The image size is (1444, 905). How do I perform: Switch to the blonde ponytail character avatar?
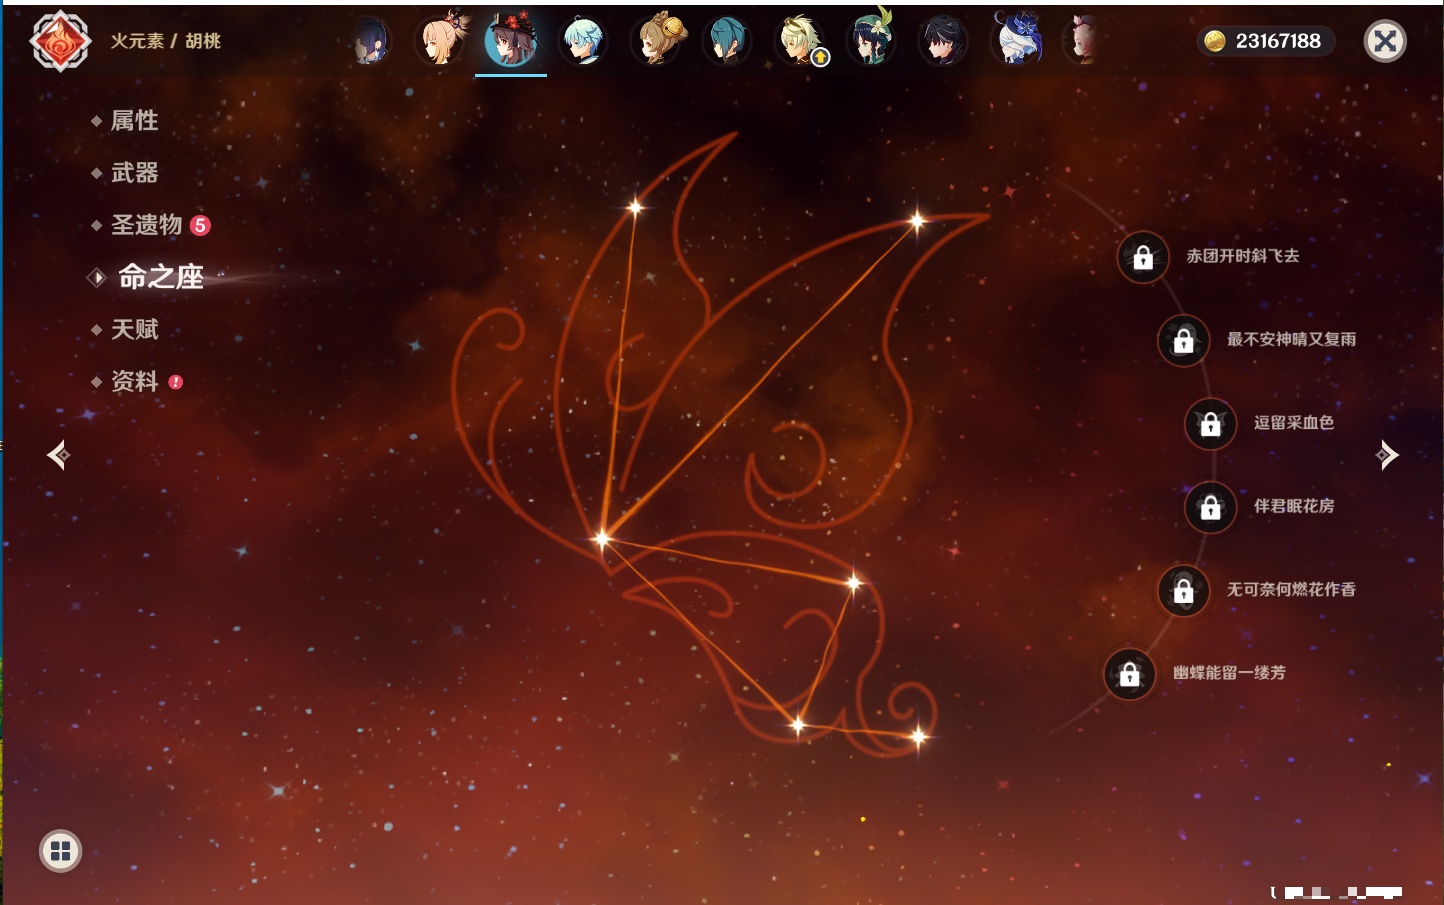(442, 40)
